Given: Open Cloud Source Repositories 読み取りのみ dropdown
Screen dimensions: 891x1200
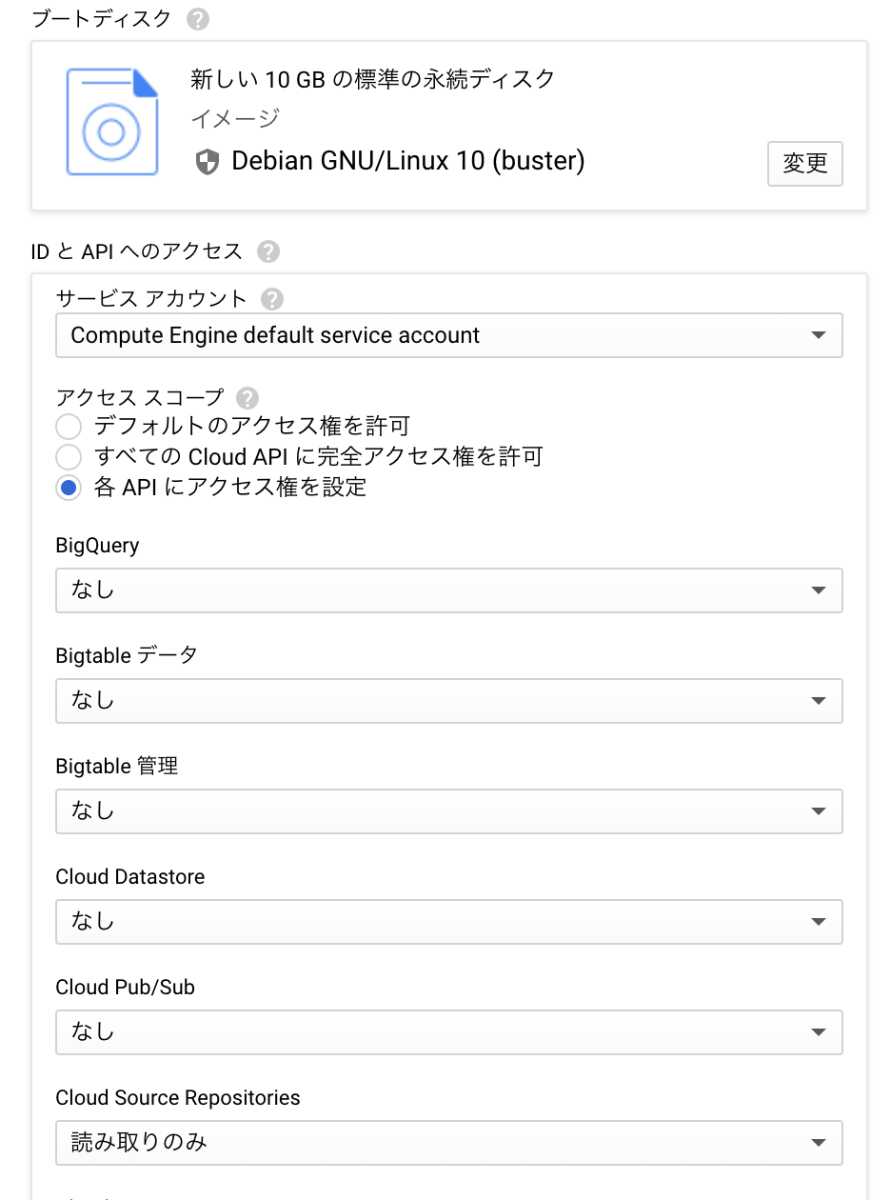Looking at the screenshot, I should [449, 1143].
